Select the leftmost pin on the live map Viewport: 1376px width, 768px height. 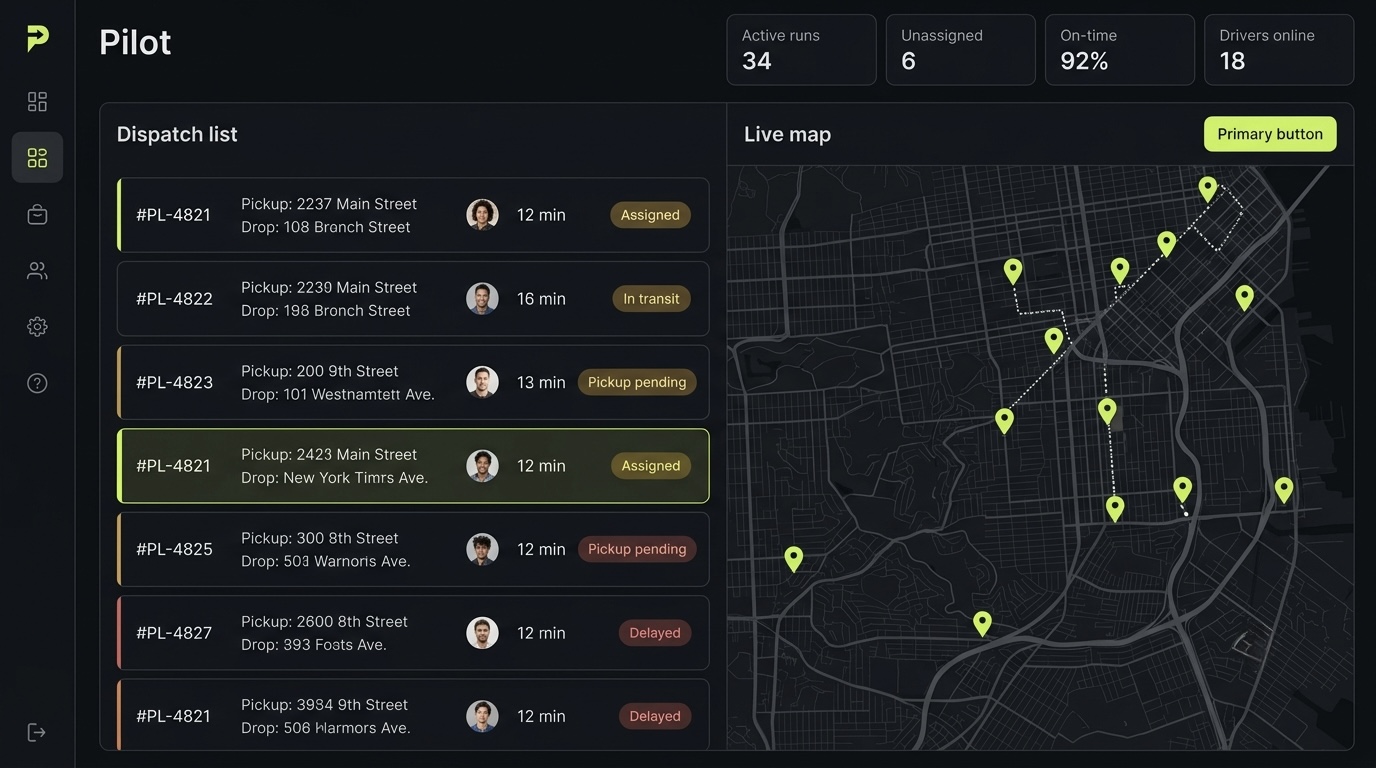[x=793, y=558]
